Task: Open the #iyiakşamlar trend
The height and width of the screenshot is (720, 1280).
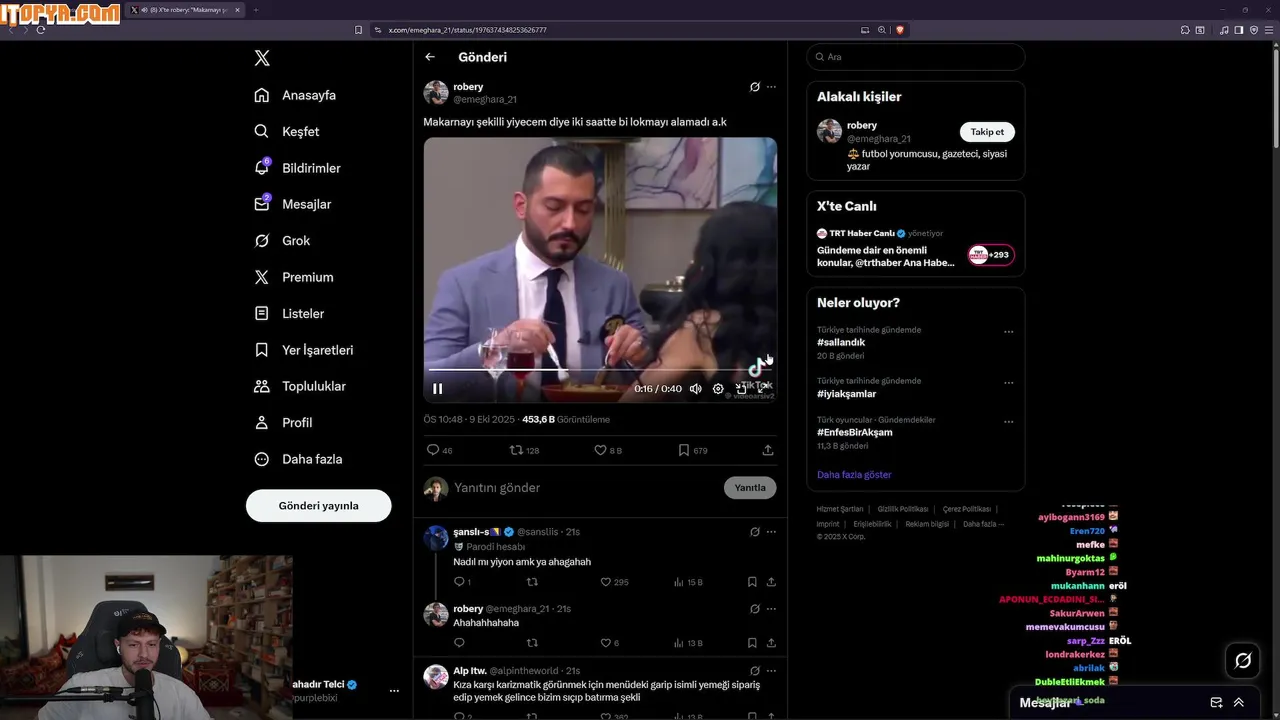Action: [x=848, y=393]
